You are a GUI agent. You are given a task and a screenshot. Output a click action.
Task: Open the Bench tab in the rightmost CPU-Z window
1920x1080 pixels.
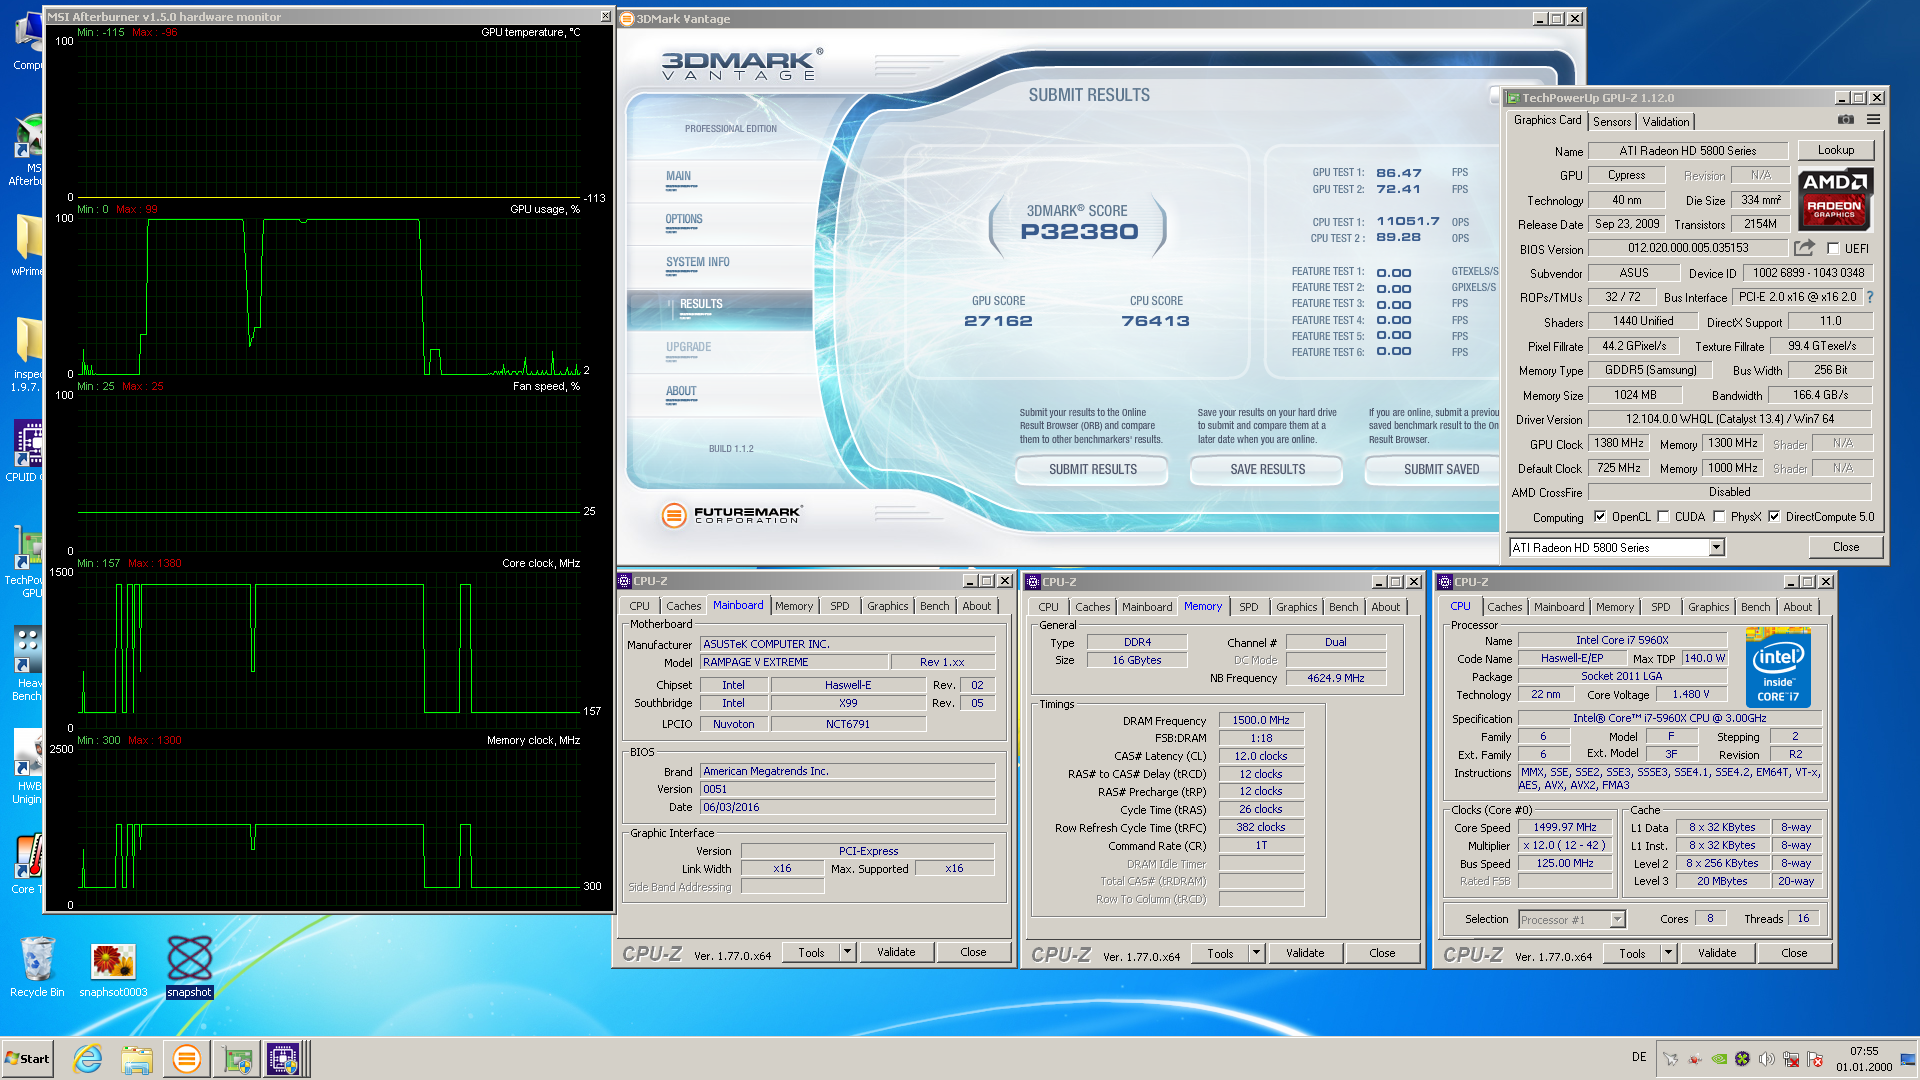tap(1756, 607)
